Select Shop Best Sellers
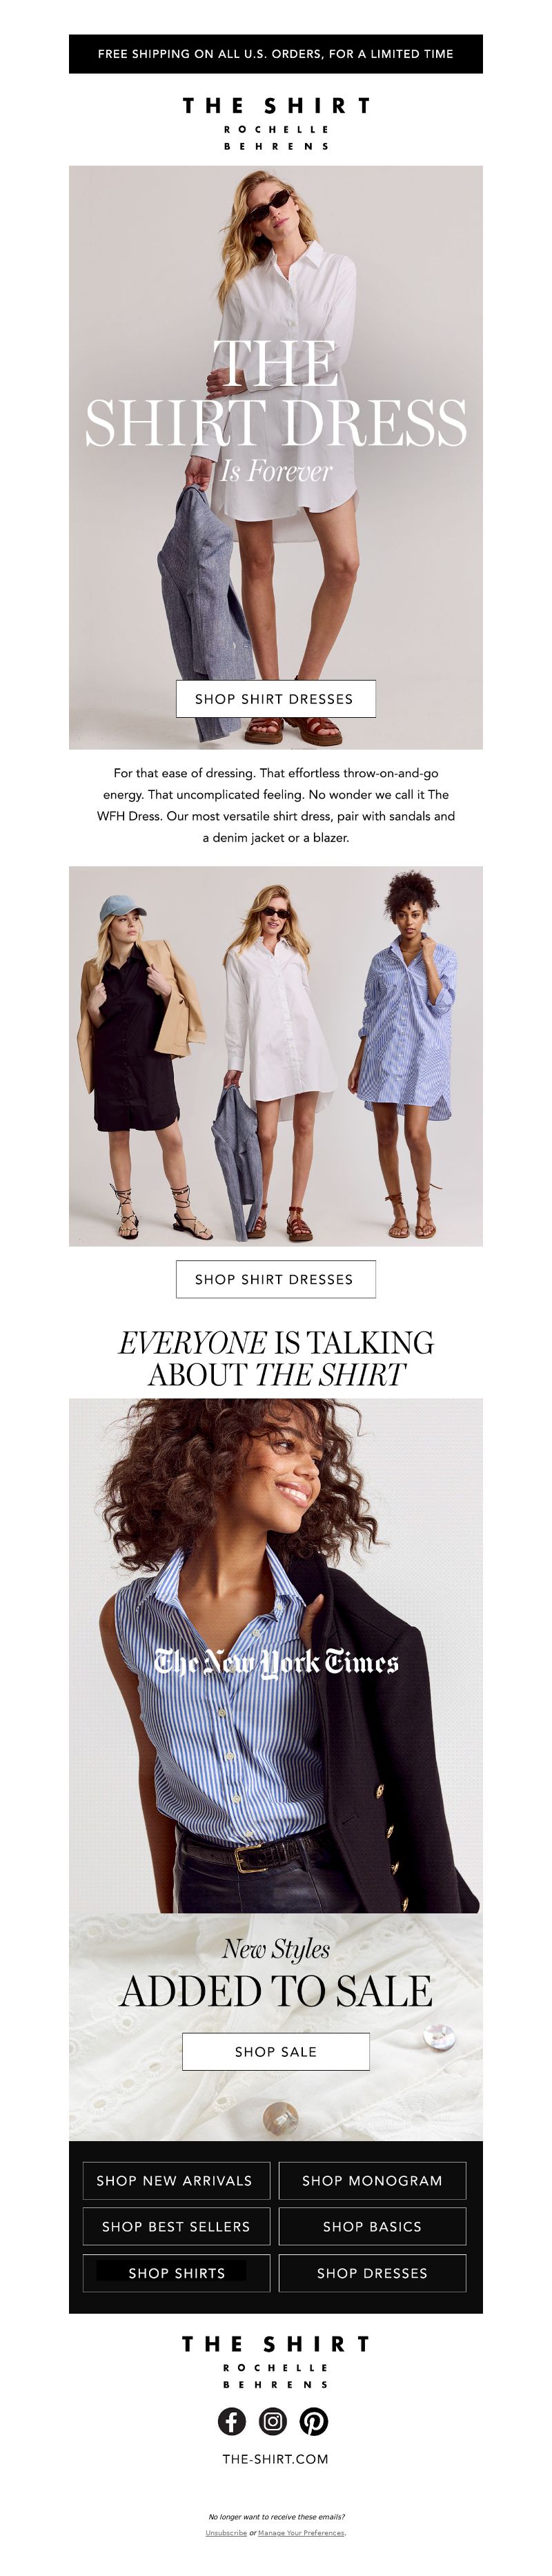Viewport: 552px width, 2576px height. [x=176, y=2226]
